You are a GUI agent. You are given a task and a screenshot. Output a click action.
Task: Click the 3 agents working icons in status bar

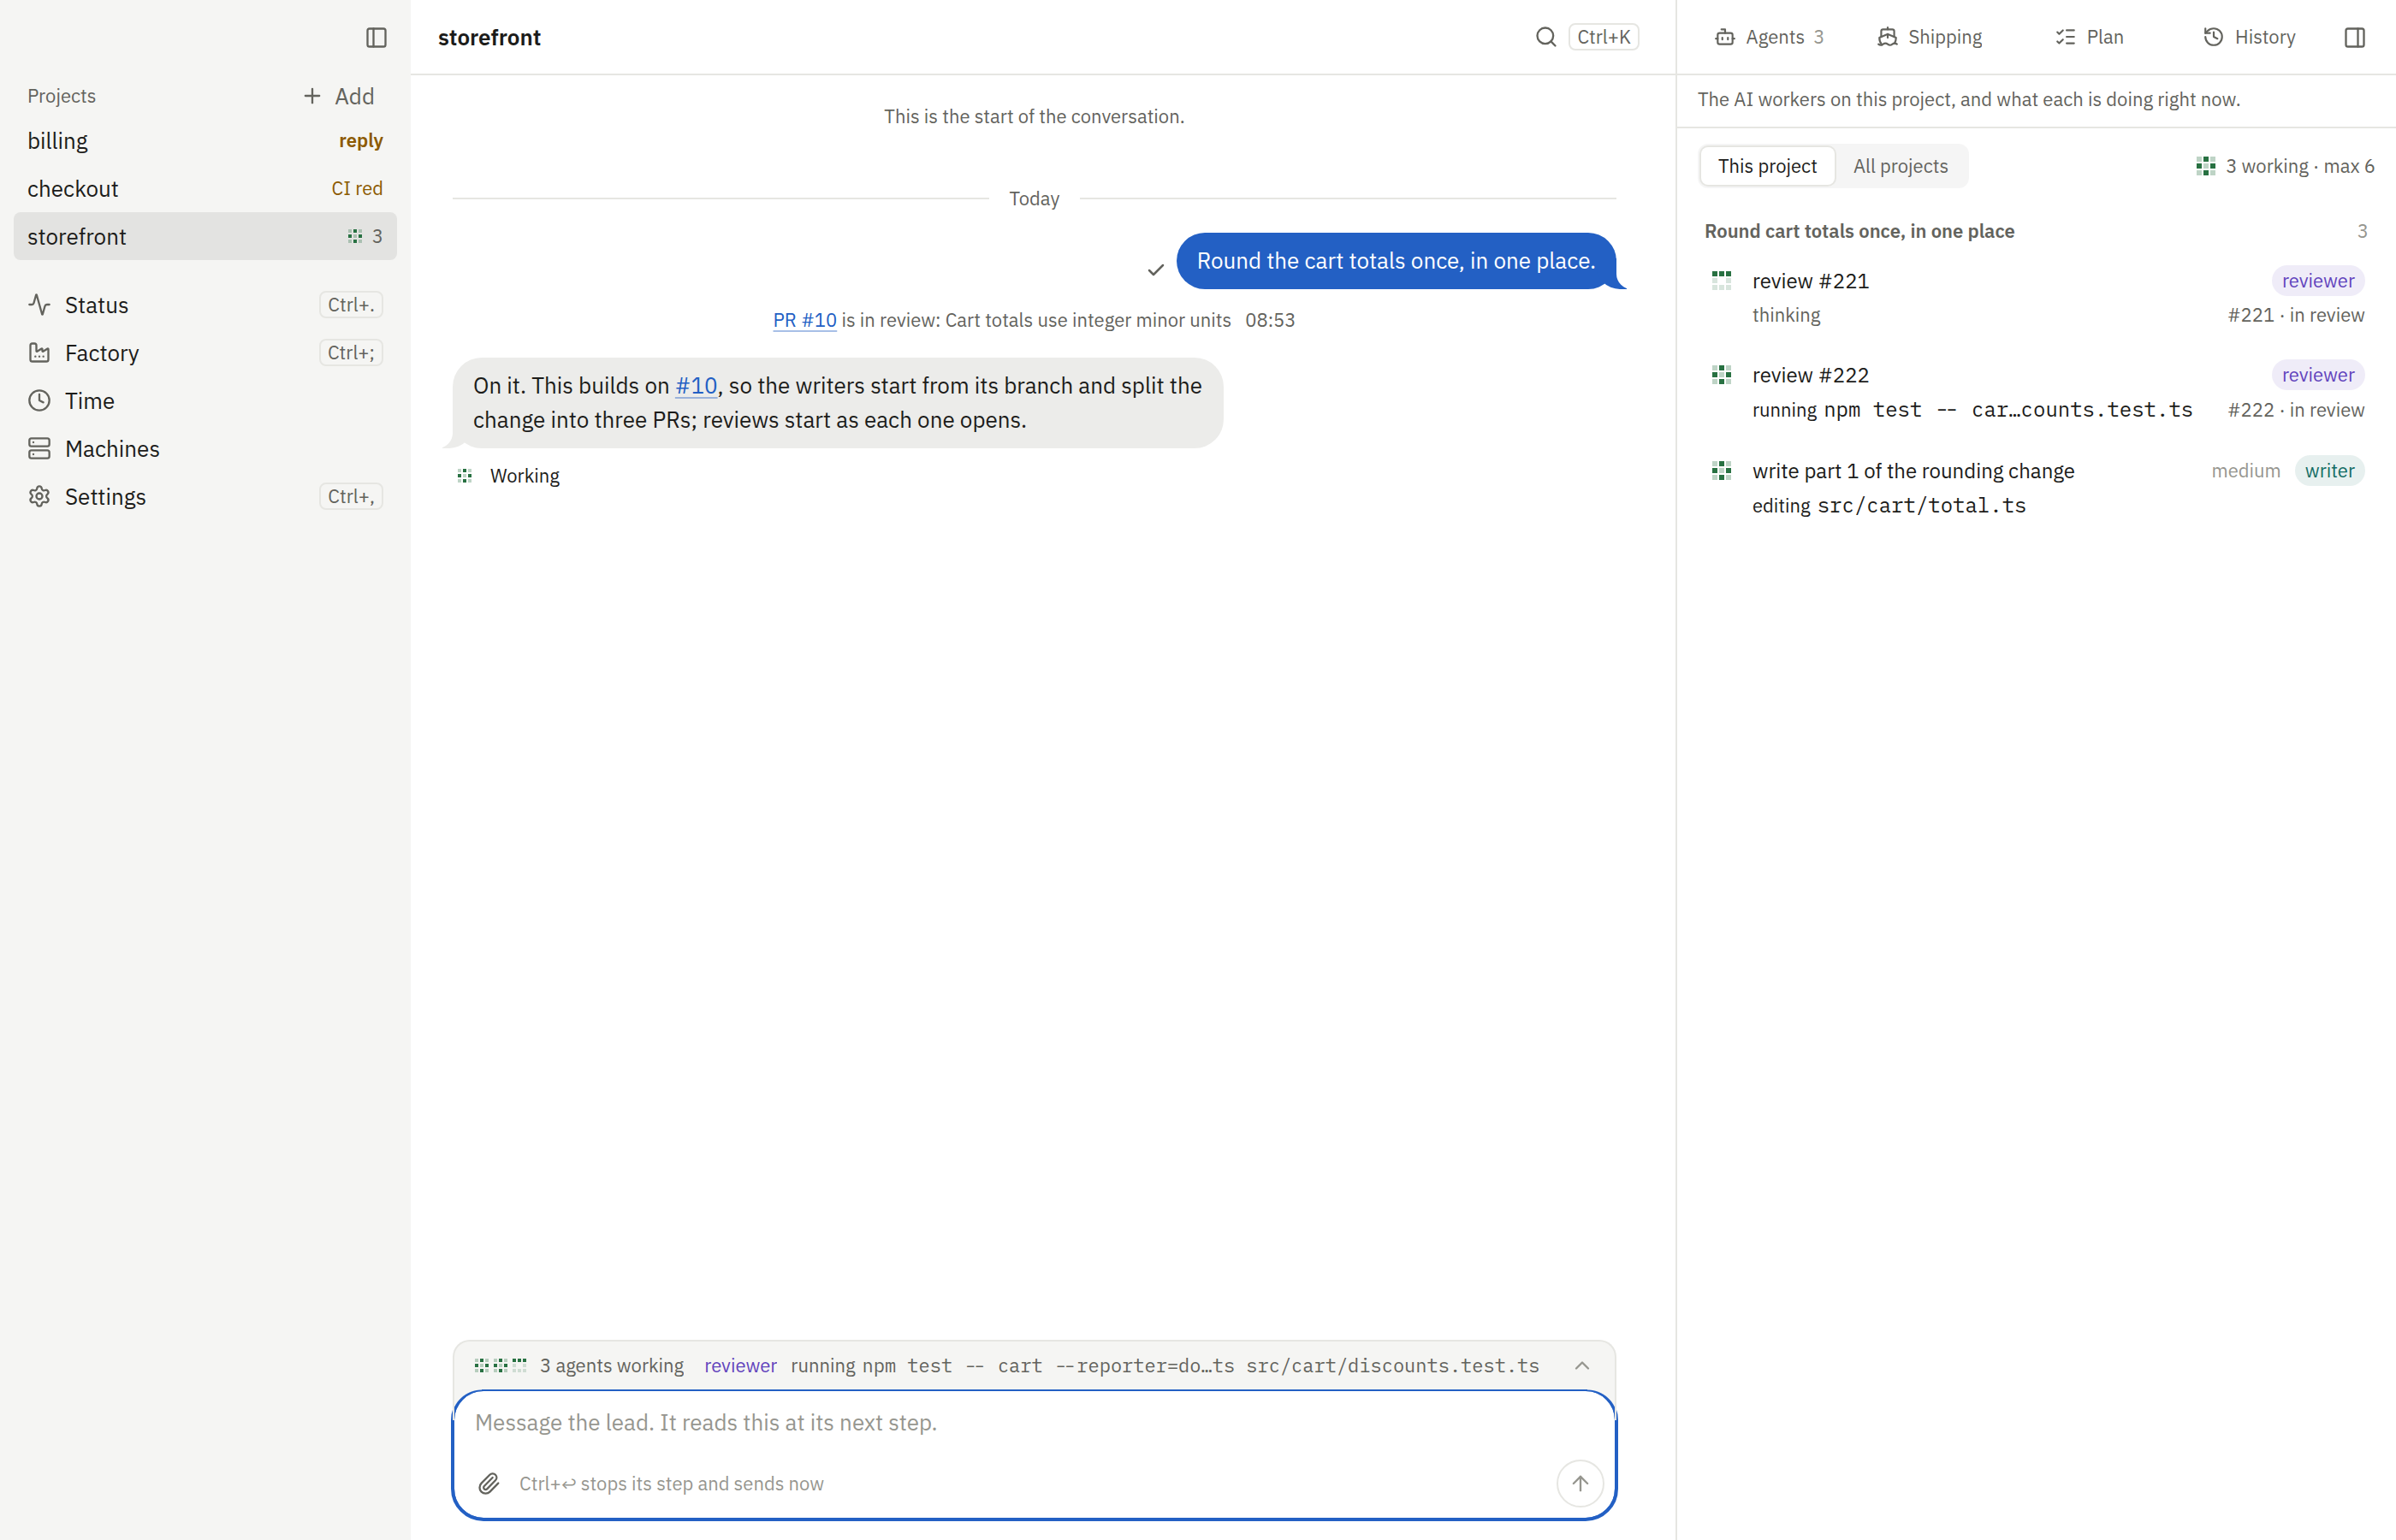point(500,1366)
